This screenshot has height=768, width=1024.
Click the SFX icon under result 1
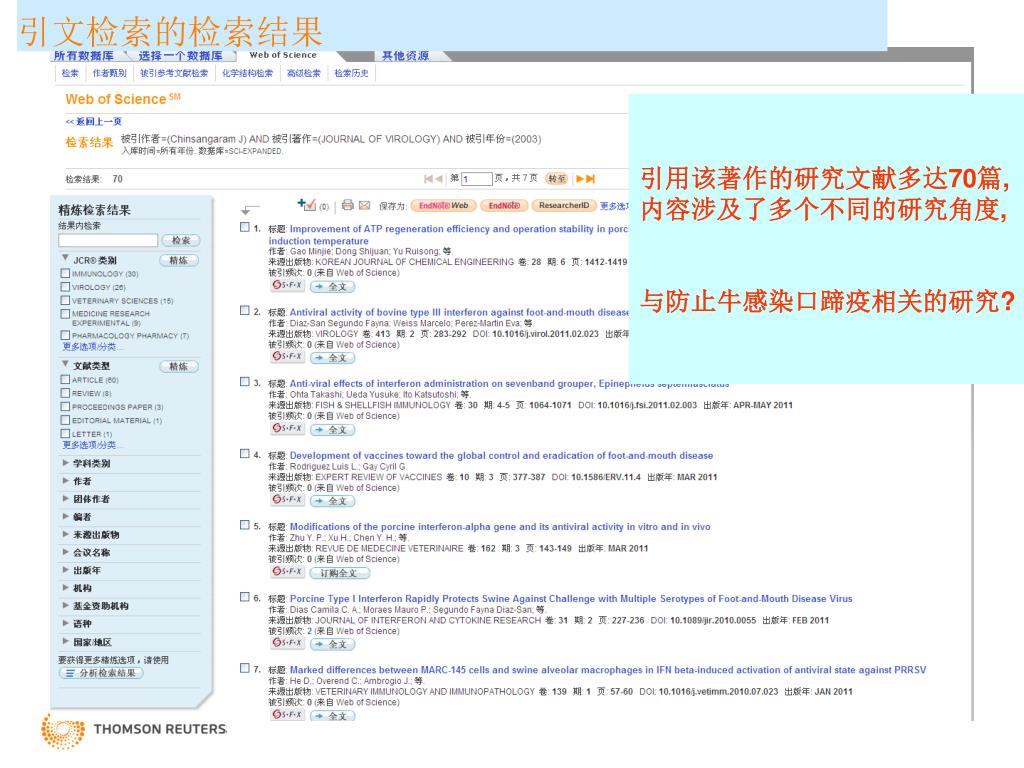pos(287,285)
